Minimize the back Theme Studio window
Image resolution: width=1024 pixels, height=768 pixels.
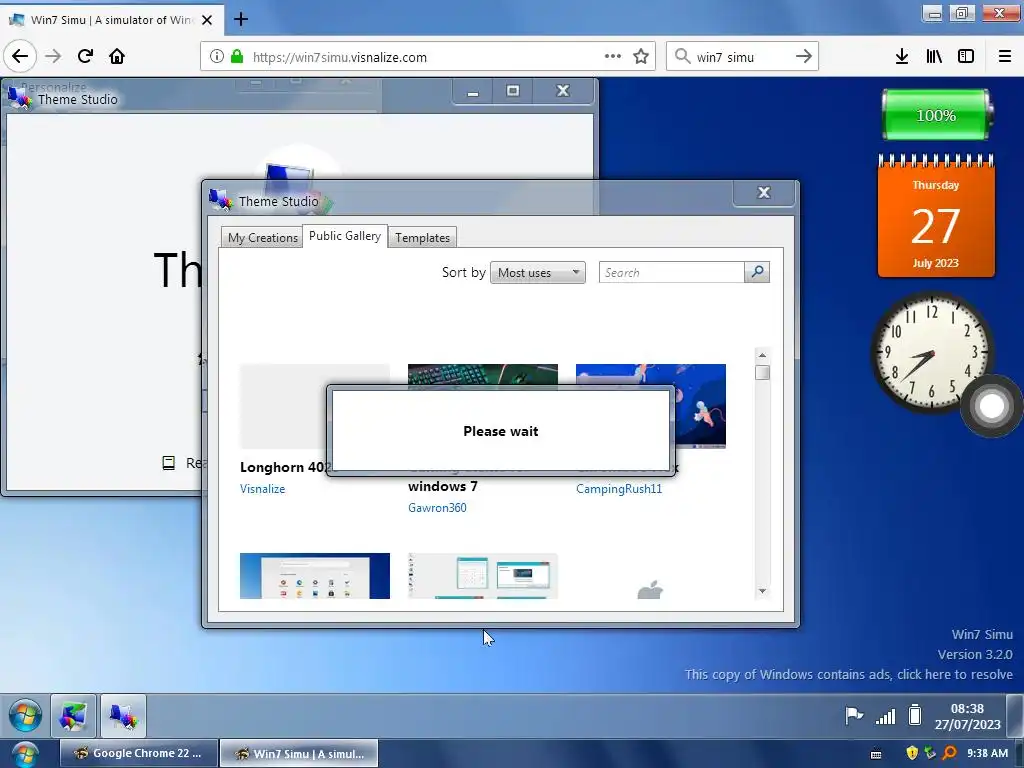(x=473, y=91)
